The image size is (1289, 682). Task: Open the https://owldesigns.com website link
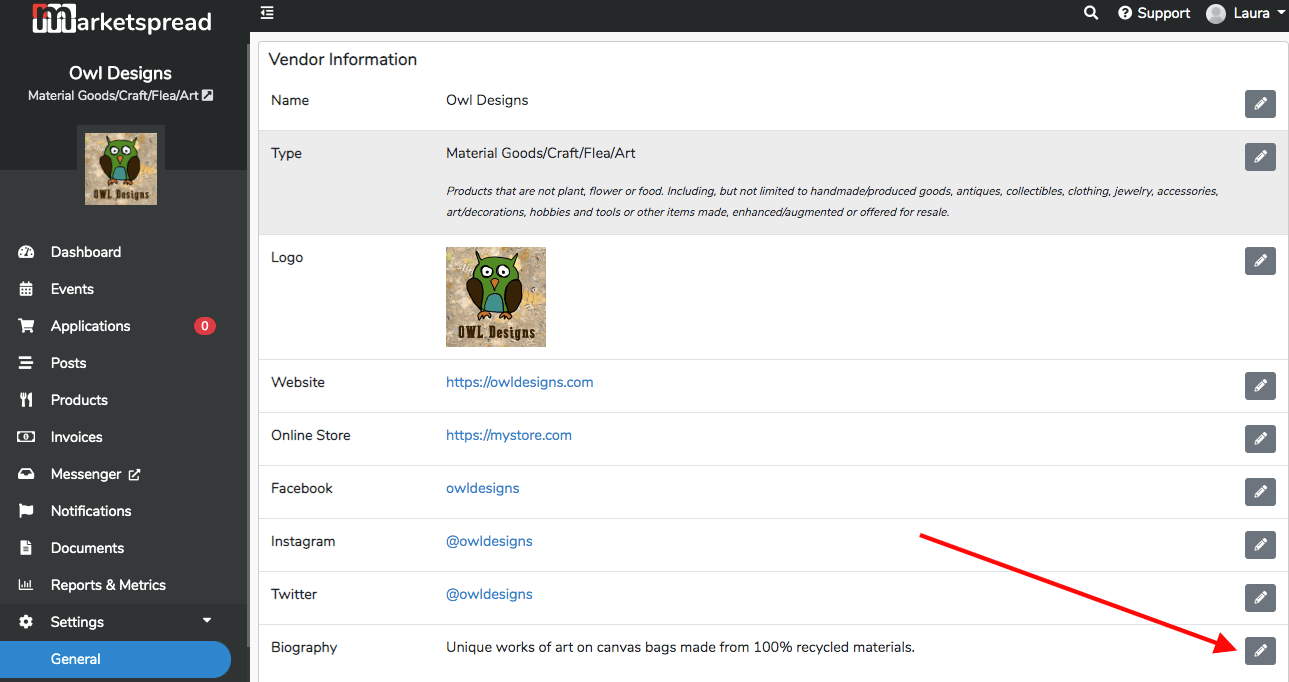point(520,382)
